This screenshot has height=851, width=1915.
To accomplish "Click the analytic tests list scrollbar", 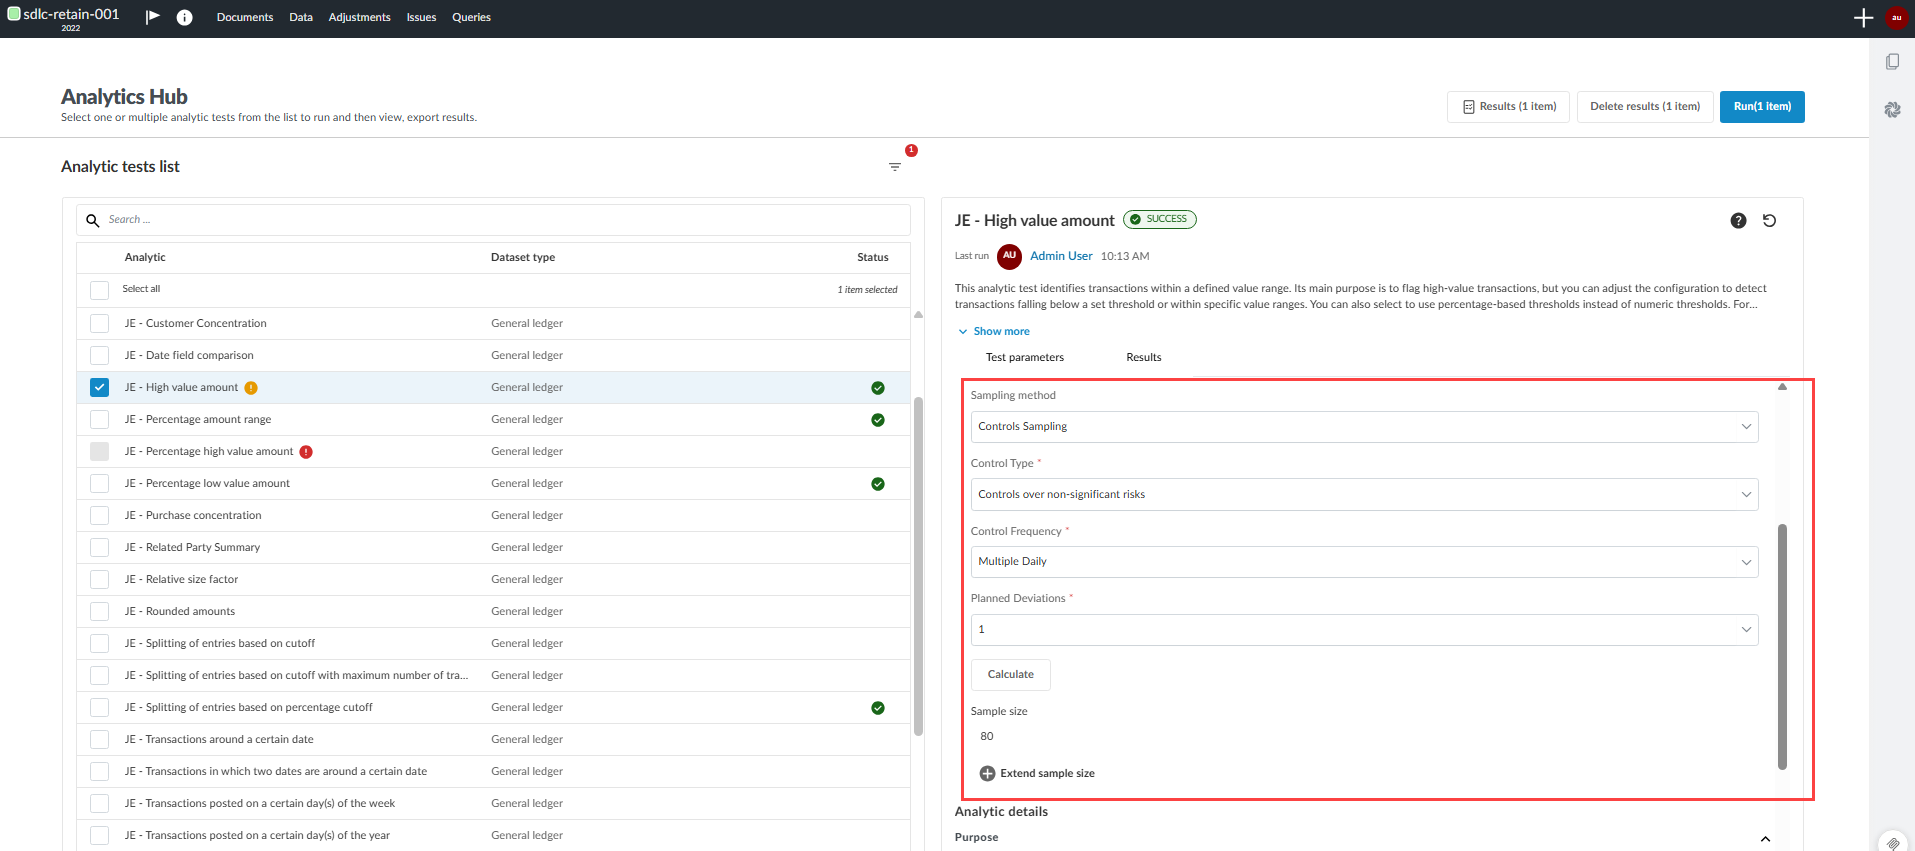I will (x=918, y=565).
